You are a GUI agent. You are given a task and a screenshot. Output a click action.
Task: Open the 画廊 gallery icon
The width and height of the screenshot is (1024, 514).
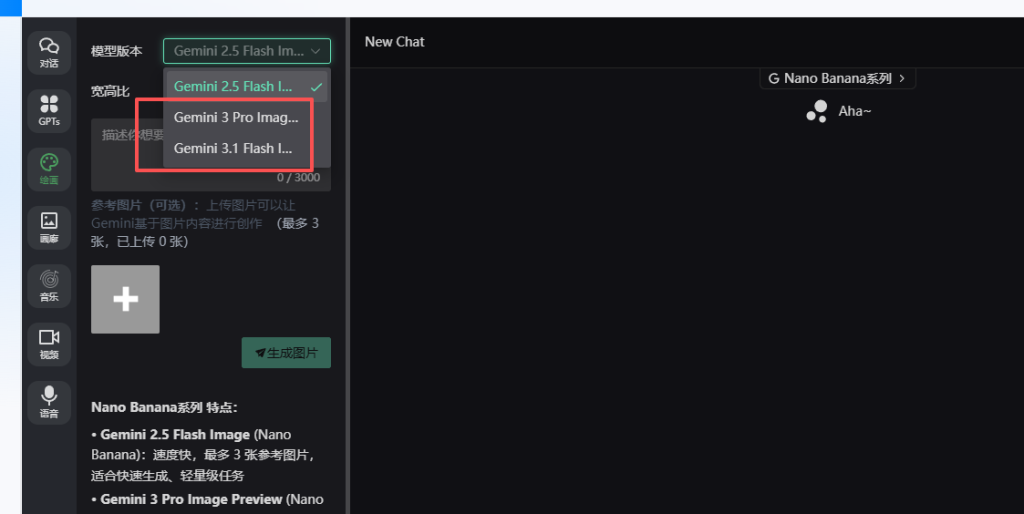[x=49, y=227]
